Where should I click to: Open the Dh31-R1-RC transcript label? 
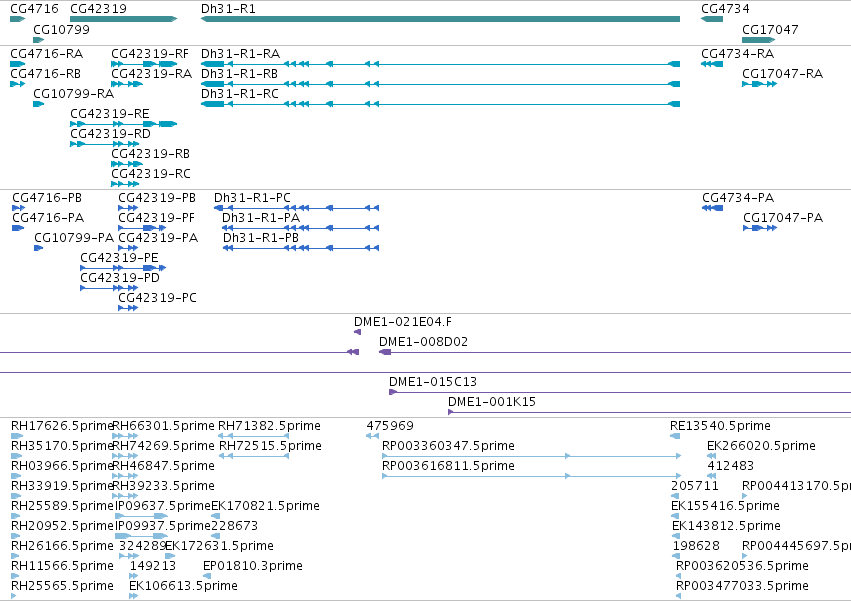pos(240,94)
